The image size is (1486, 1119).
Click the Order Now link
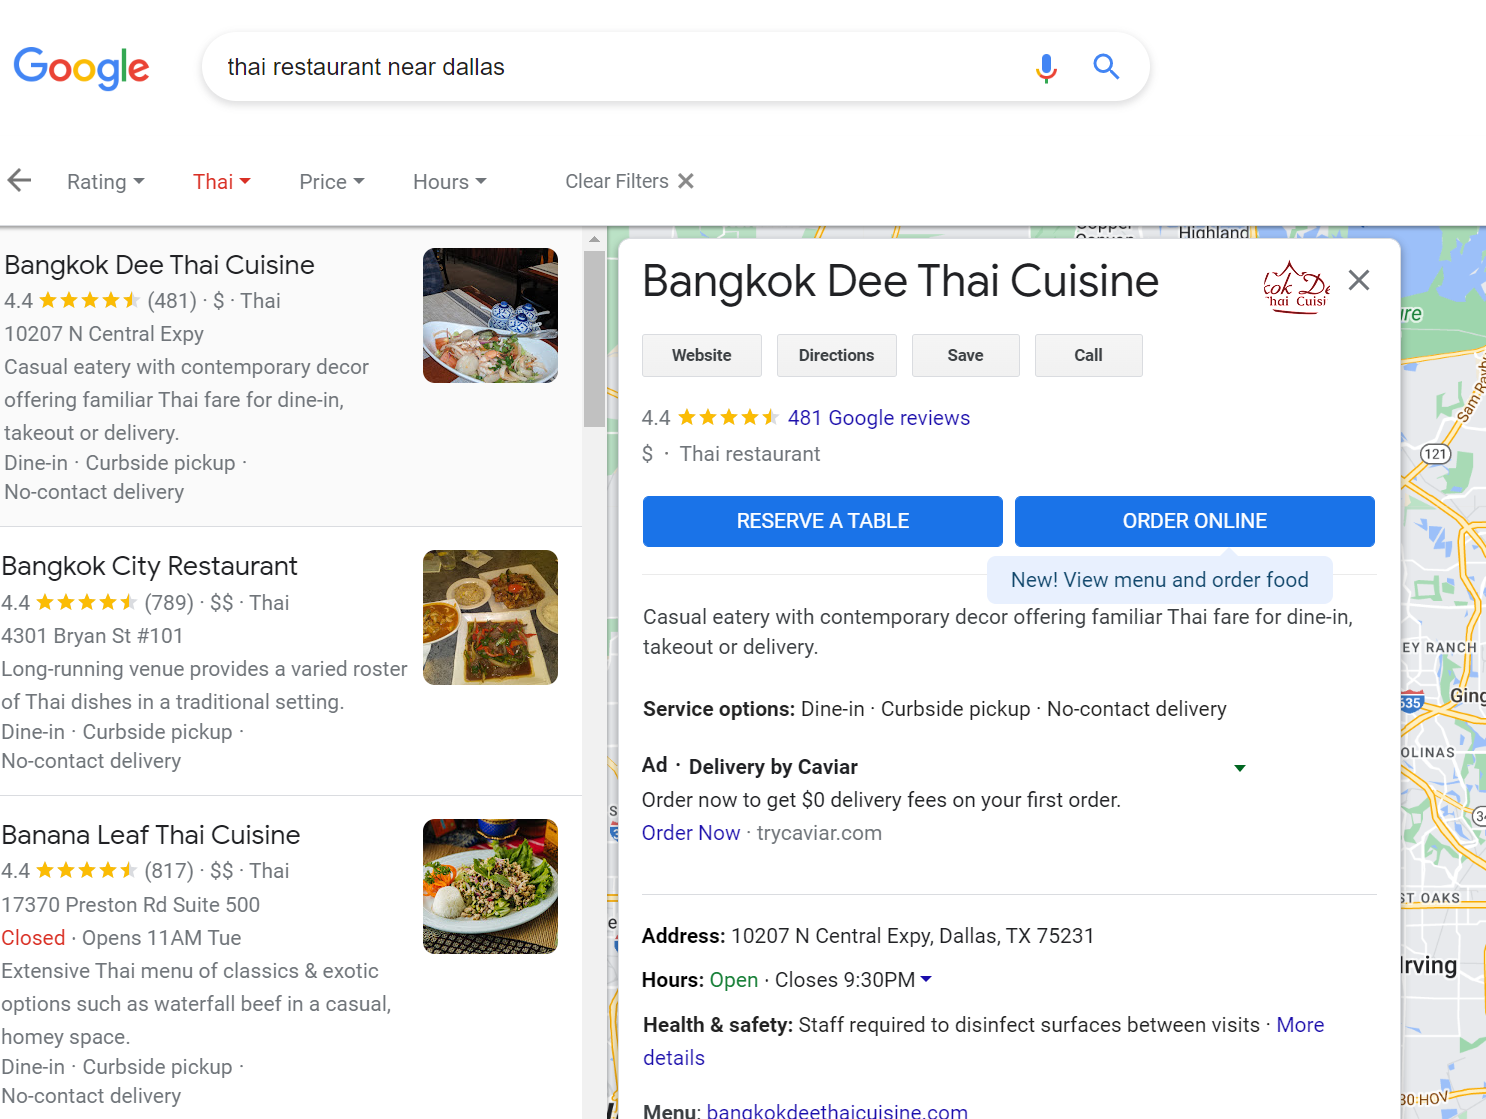point(691,833)
